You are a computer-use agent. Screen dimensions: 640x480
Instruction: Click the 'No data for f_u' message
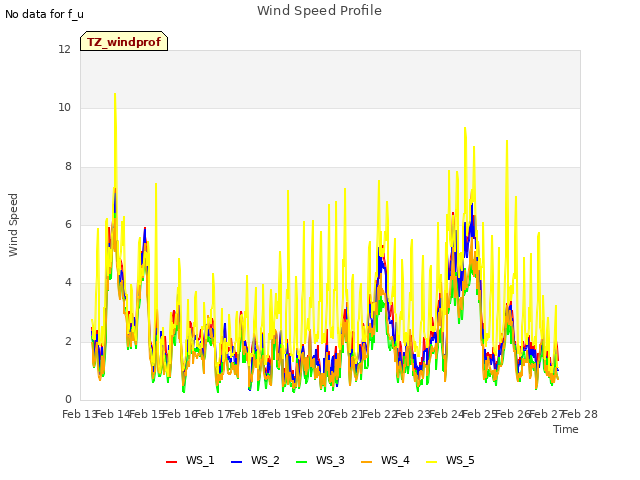pos(44,14)
